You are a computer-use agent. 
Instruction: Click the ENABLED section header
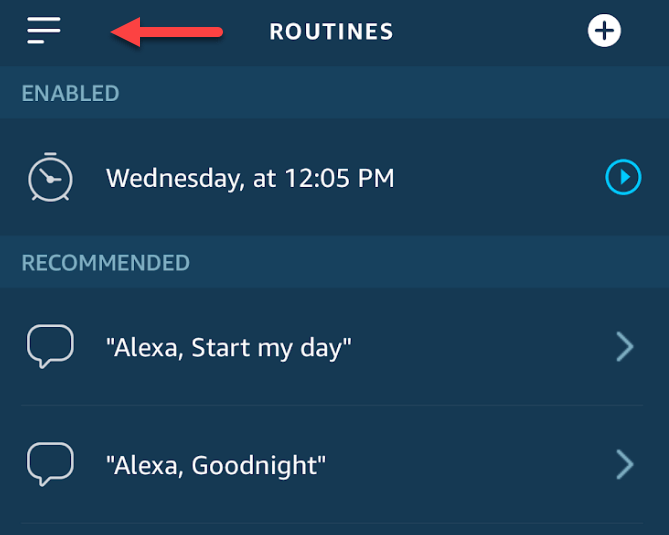coord(70,93)
